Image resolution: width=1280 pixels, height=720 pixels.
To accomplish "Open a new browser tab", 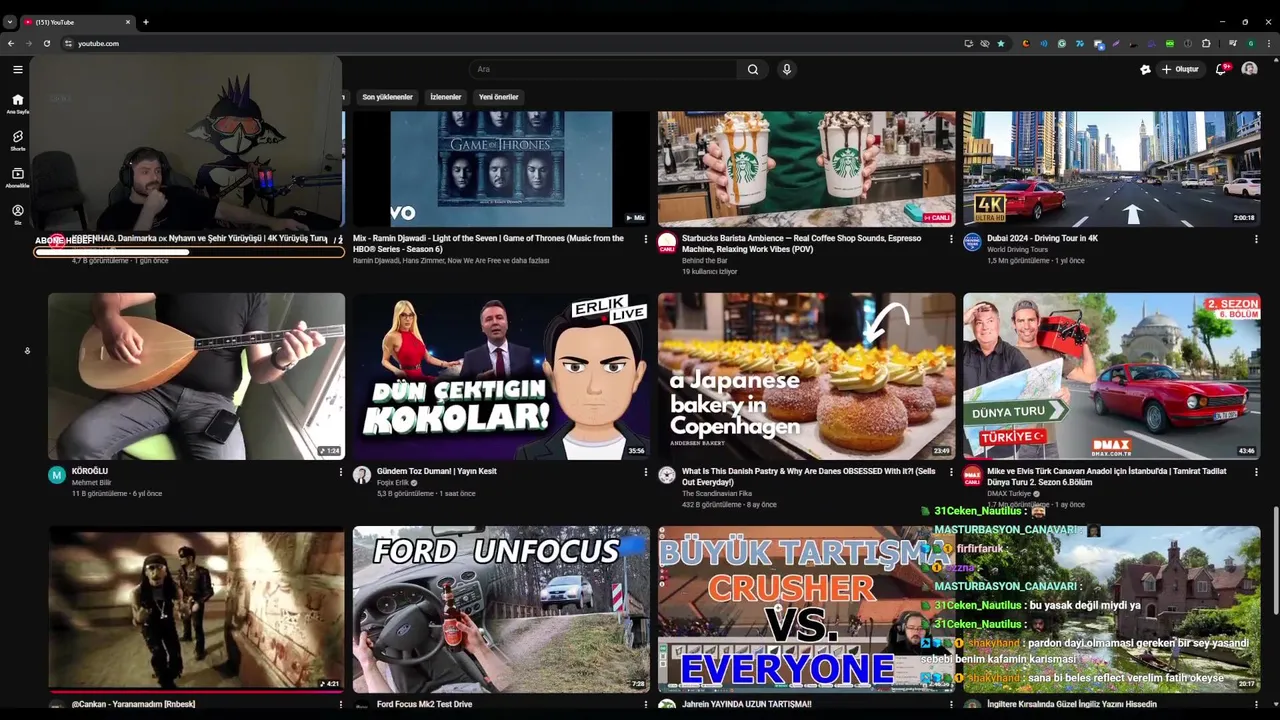I will click(x=146, y=22).
